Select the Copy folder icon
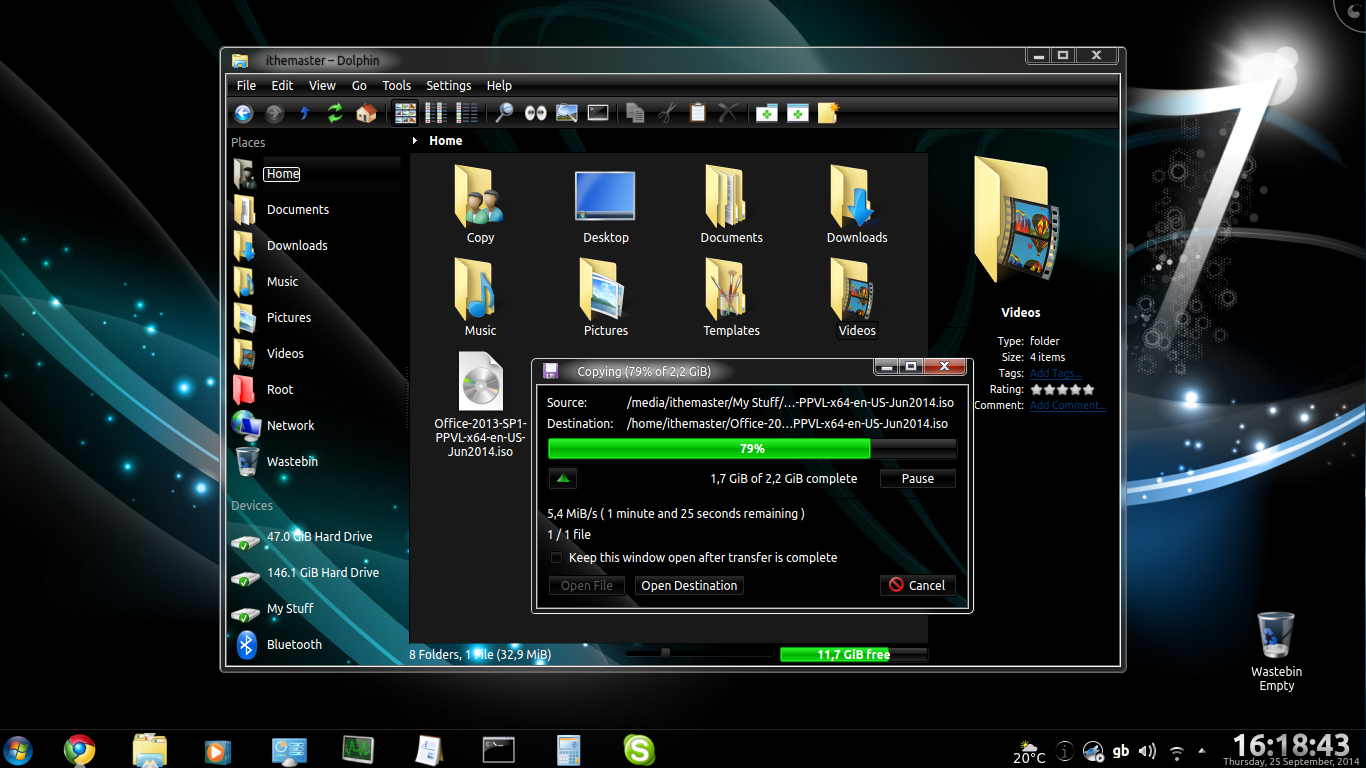This screenshot has width=1366, height=768. click(x=480, y=197)
